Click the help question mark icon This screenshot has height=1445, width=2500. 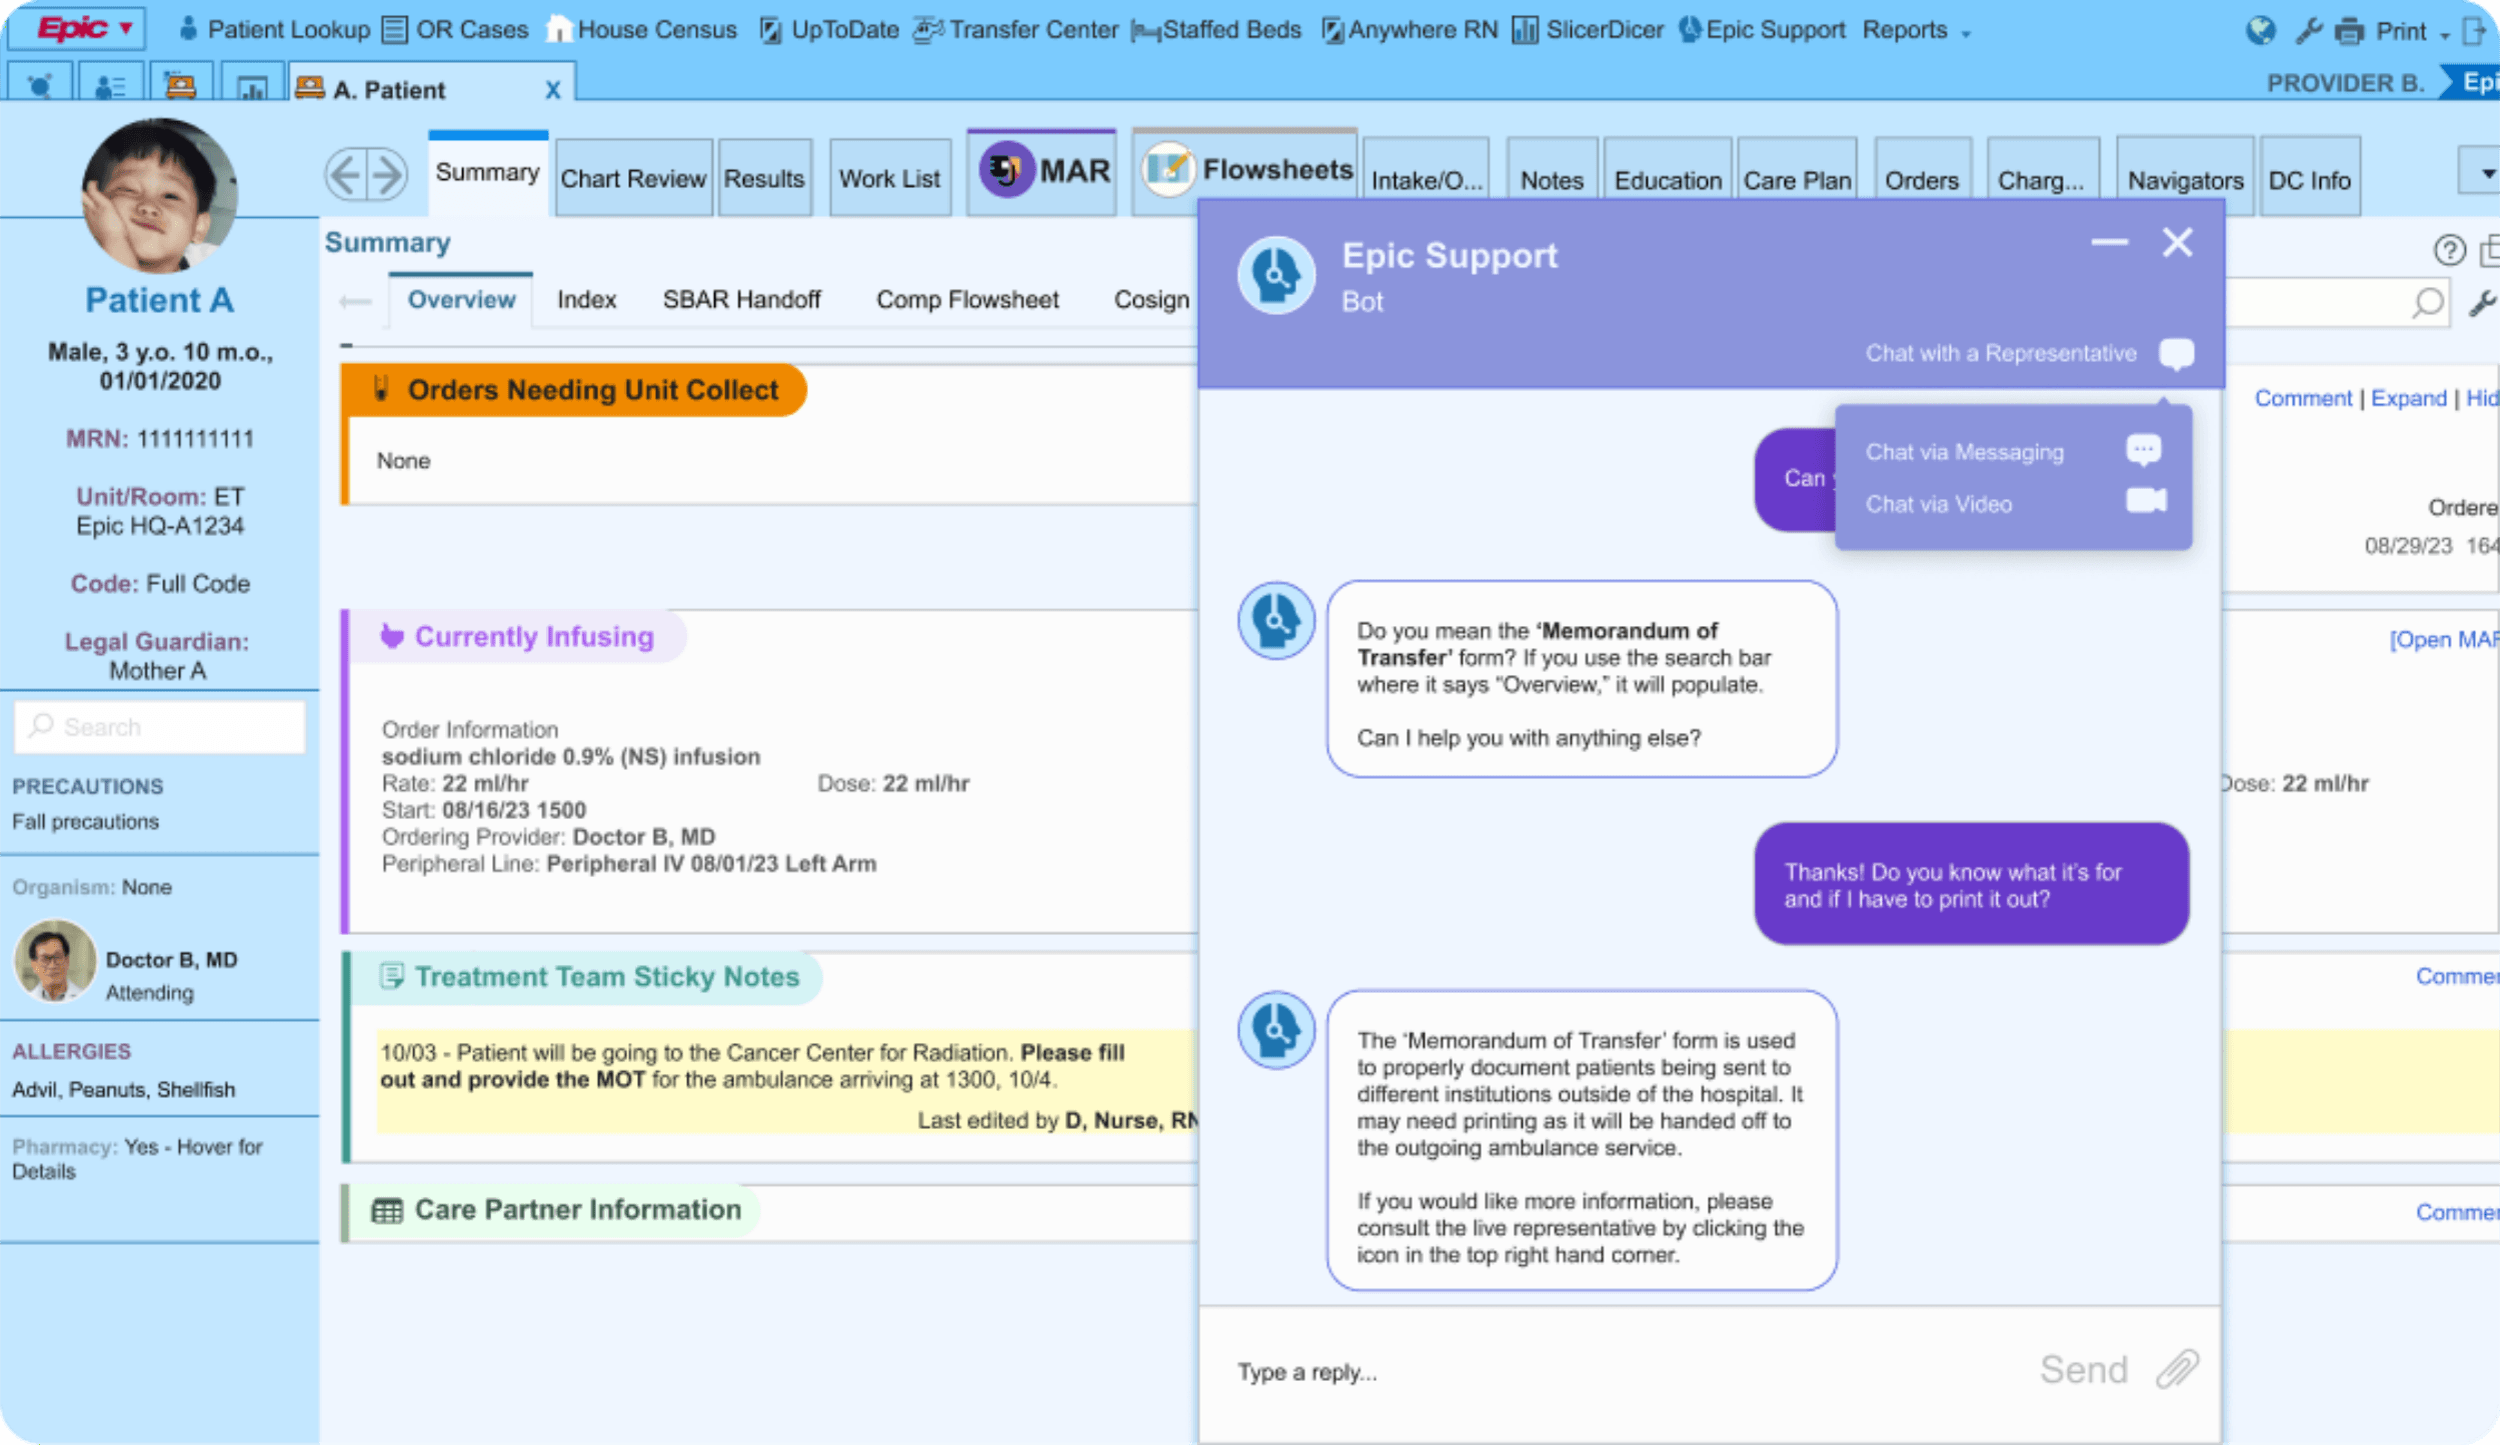(x=2448, y=250)
